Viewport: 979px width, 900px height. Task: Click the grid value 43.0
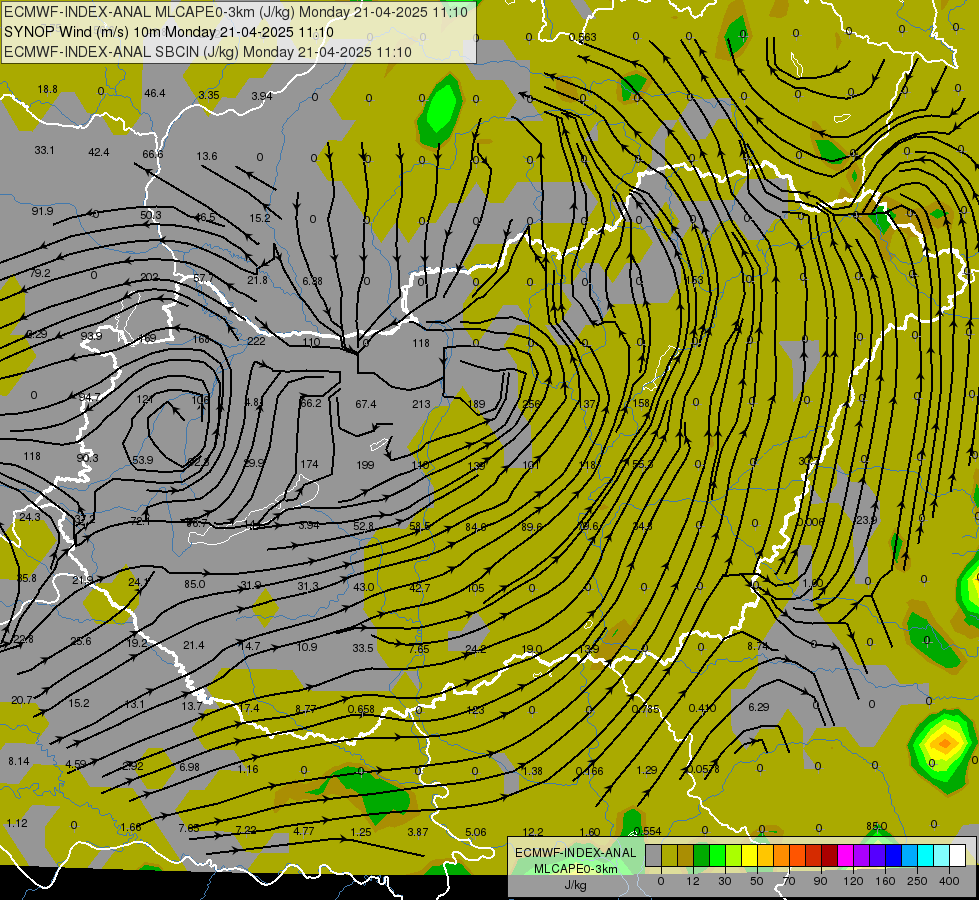[363, 587]
